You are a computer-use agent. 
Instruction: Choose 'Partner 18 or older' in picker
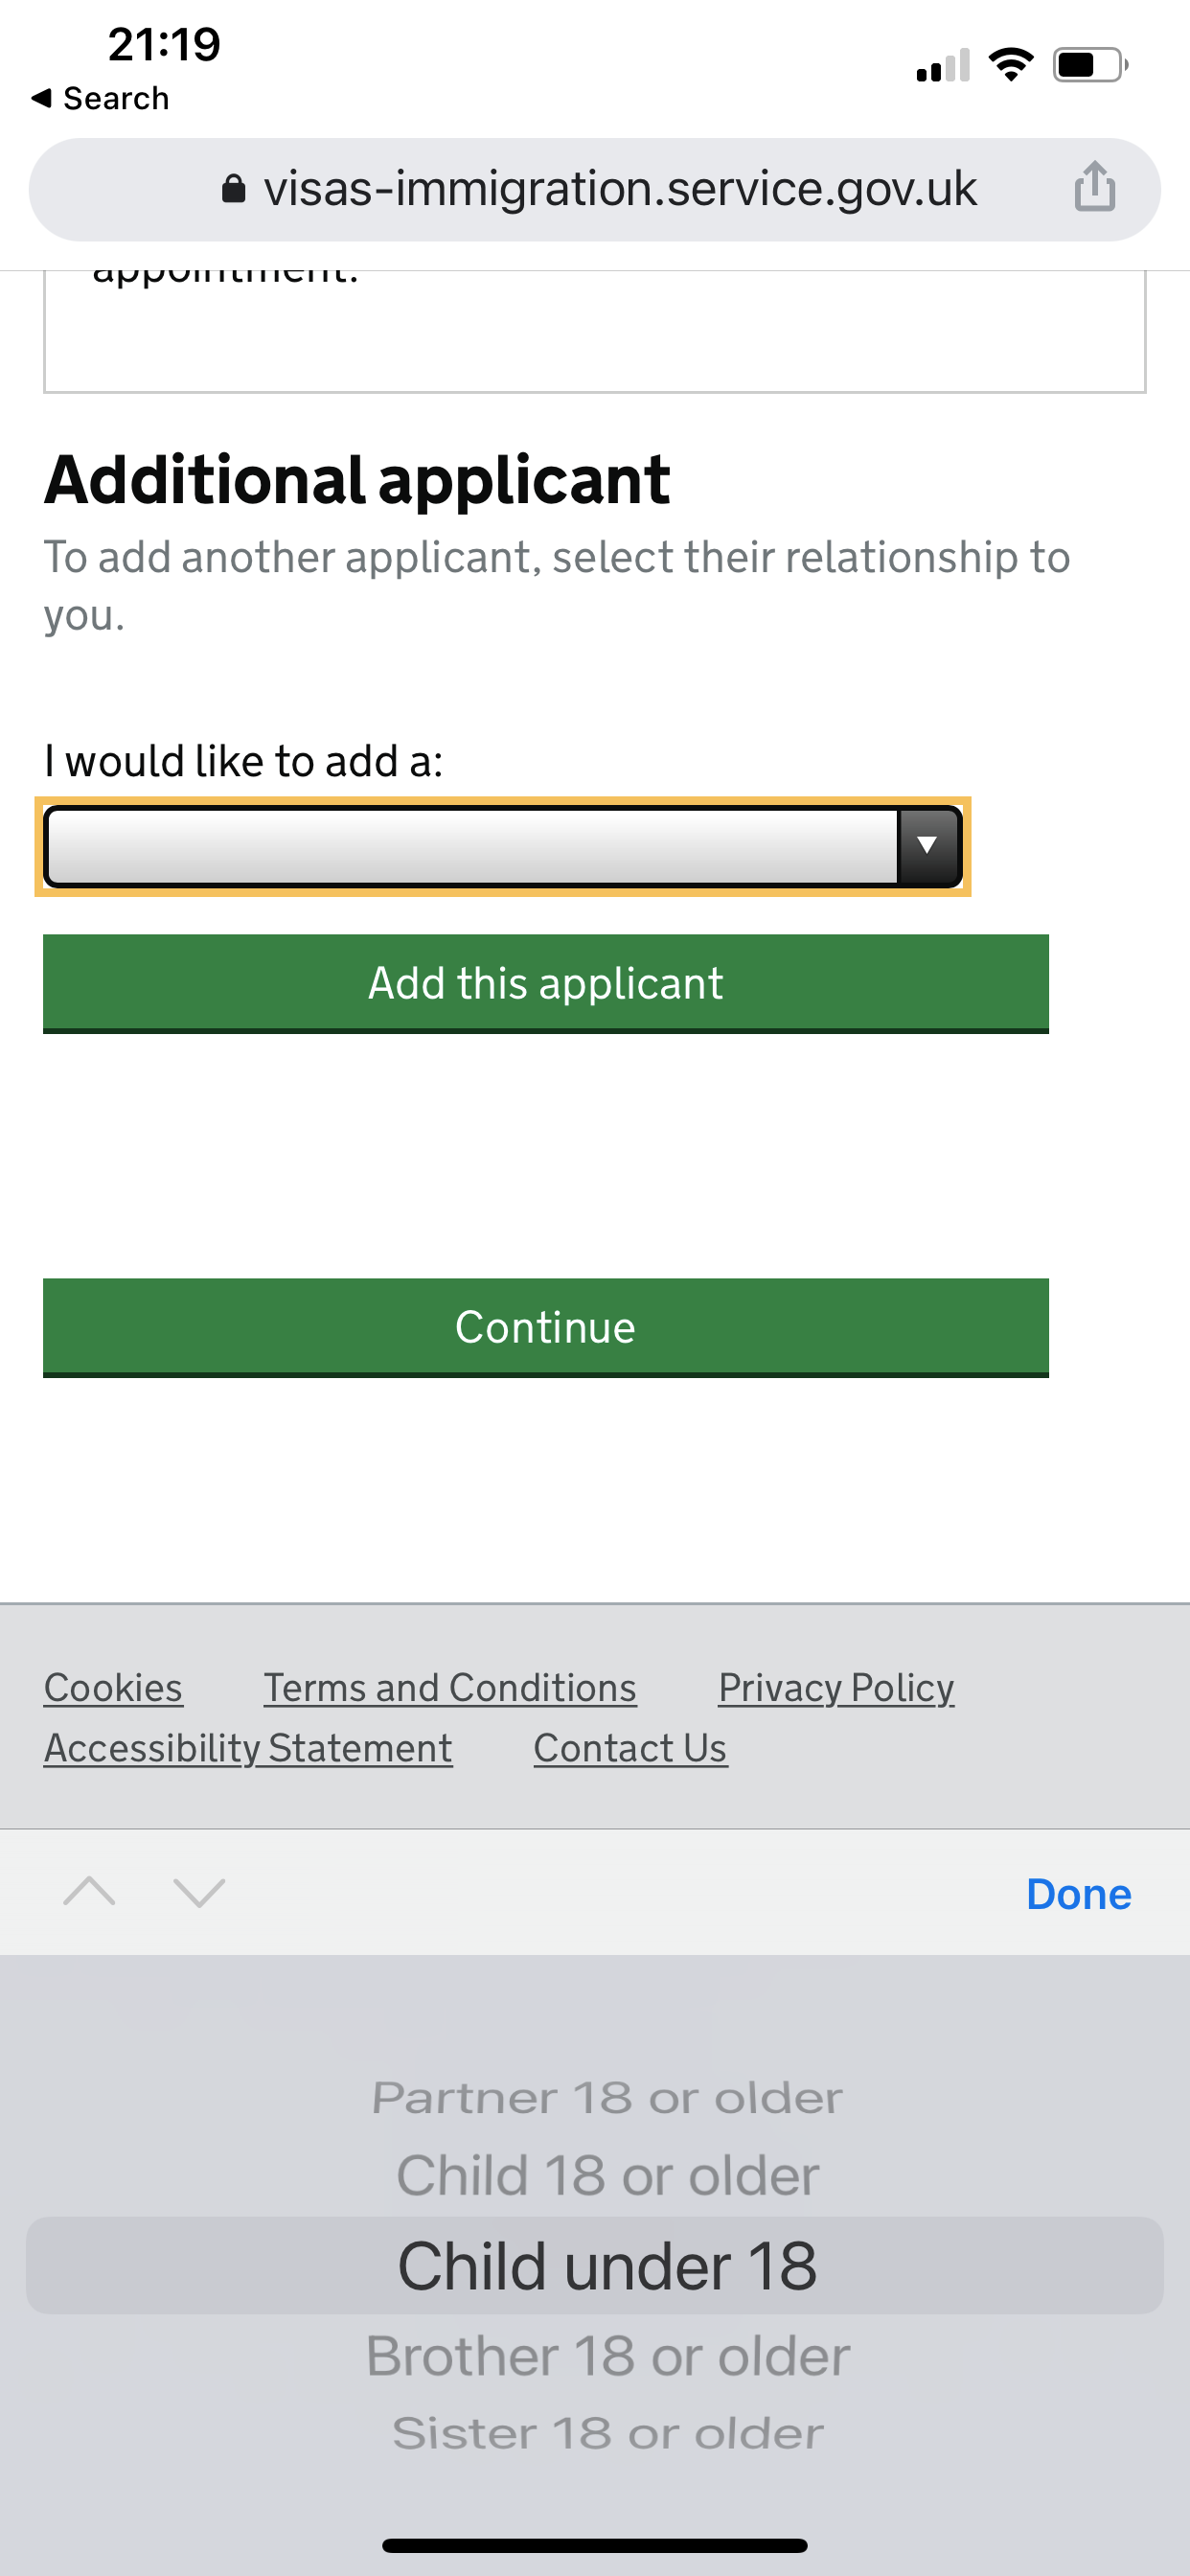pyautogui.click(x=606, y=2098)
